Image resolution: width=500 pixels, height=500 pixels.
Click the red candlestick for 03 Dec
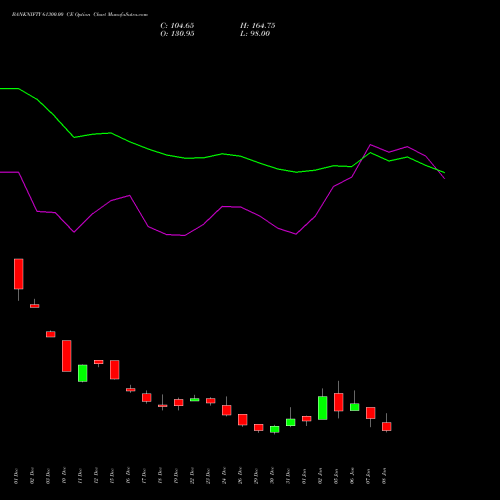pyautogui.click(x=51, y=334)
